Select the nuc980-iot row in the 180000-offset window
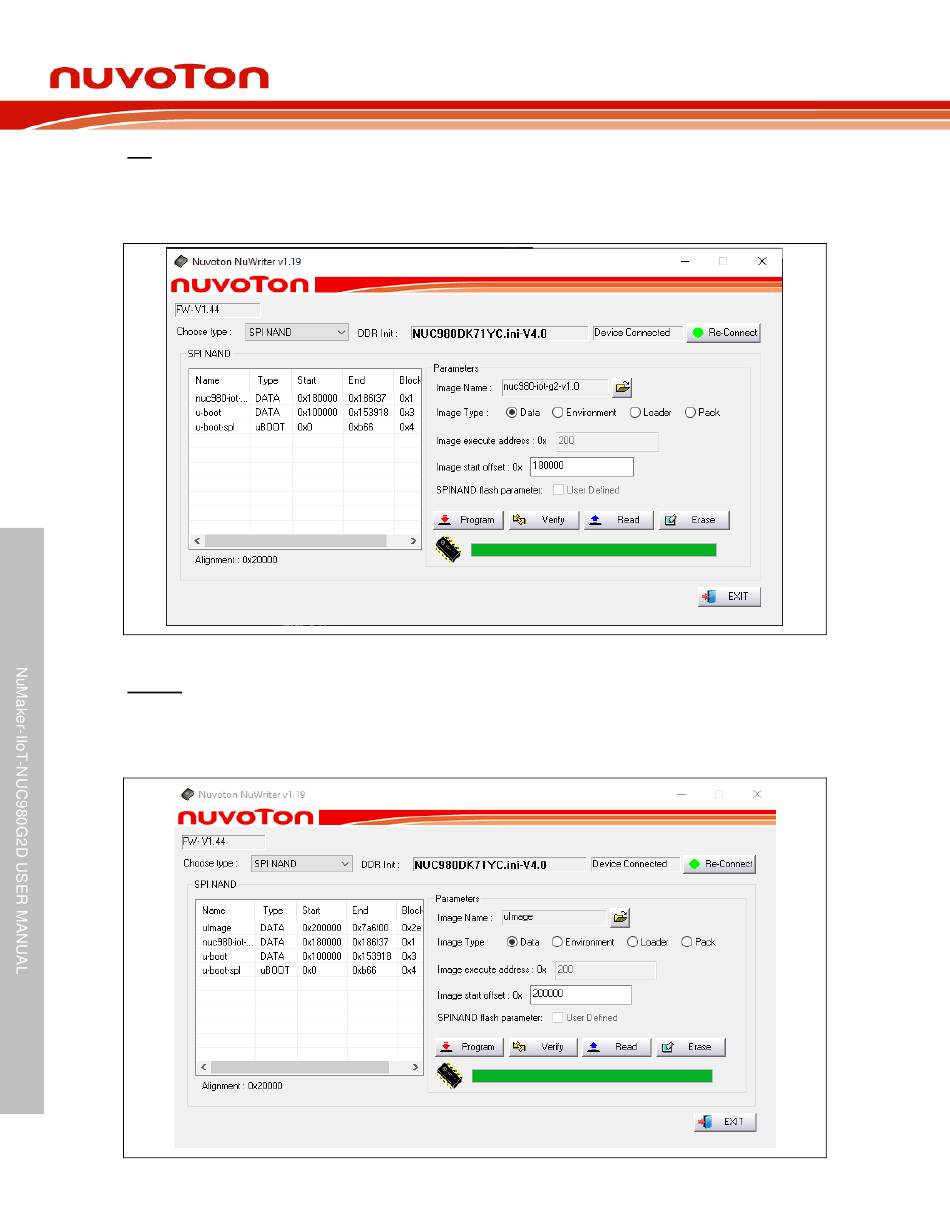This screenshot has width=950, height=1229. click(x=305, y=397)
